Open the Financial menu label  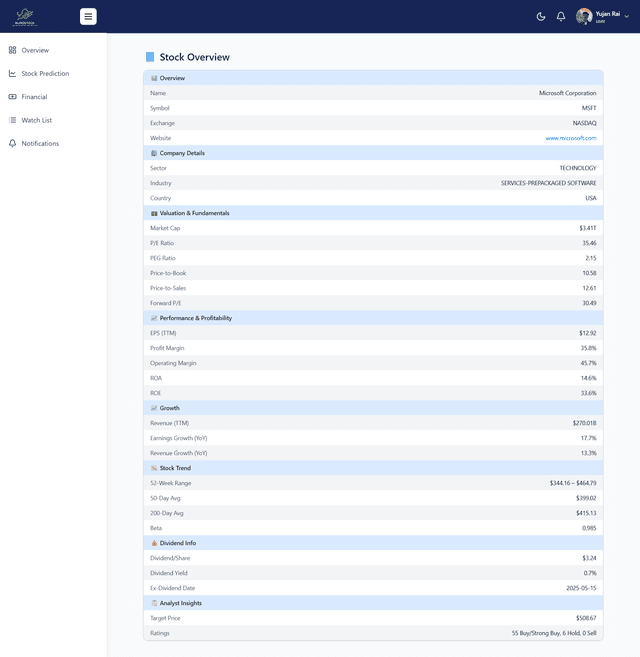[x=34, y=97]
